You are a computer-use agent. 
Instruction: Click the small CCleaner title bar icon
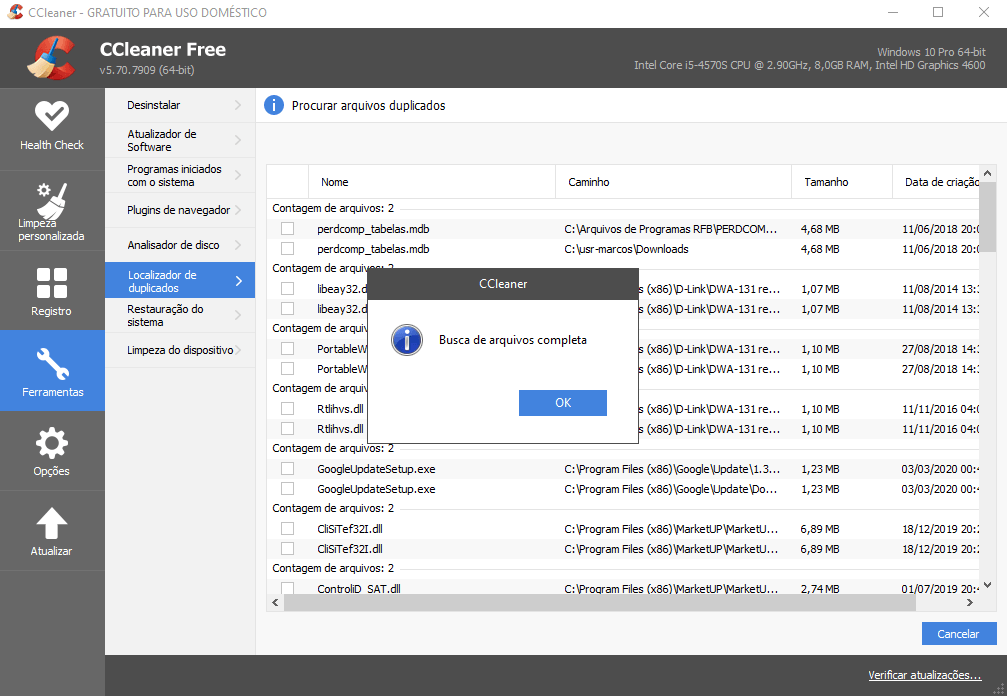(15, 12)
